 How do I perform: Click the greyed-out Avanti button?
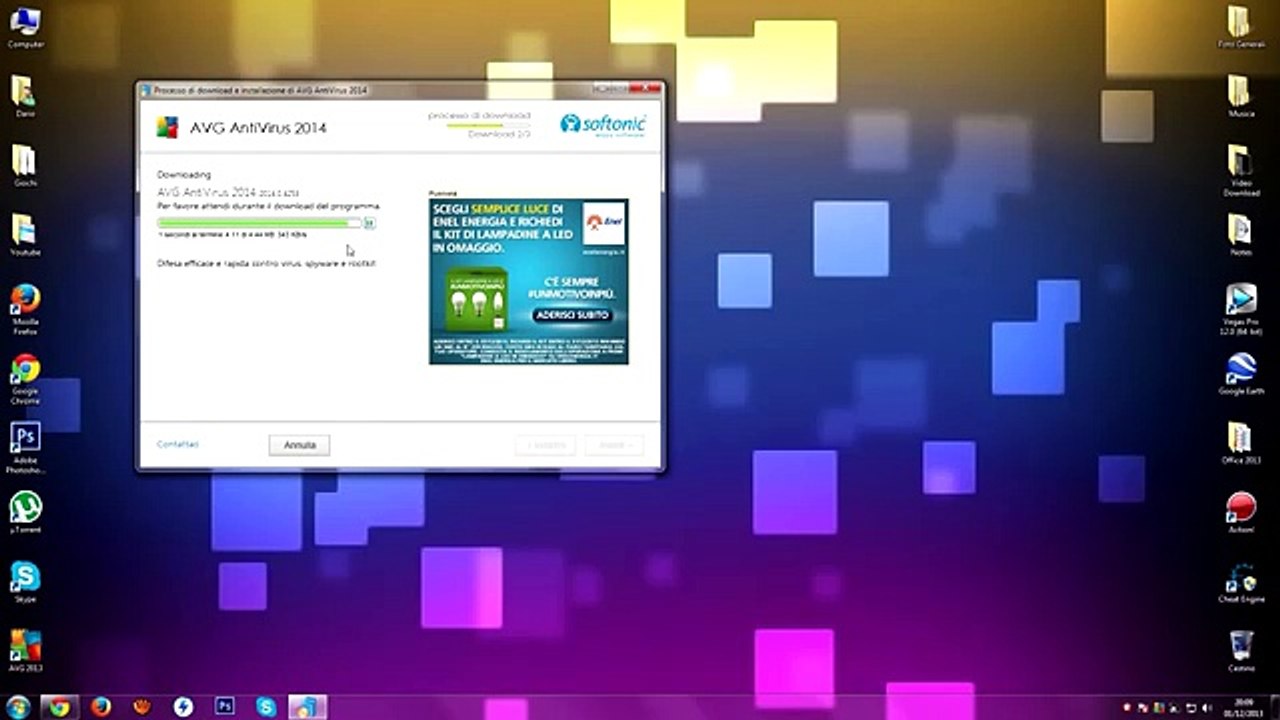(614, 445)
